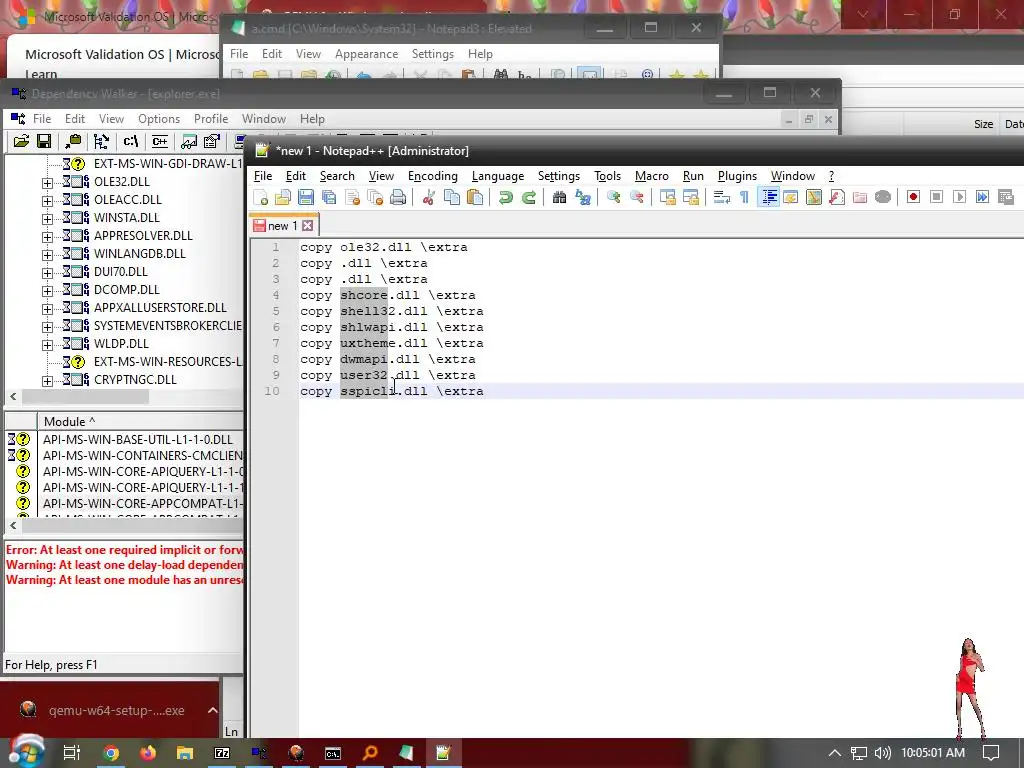Open 7-Zip from the taskbar
Image resolution: width=1024 pixels, height=768 pixels.
coord(222,753)
